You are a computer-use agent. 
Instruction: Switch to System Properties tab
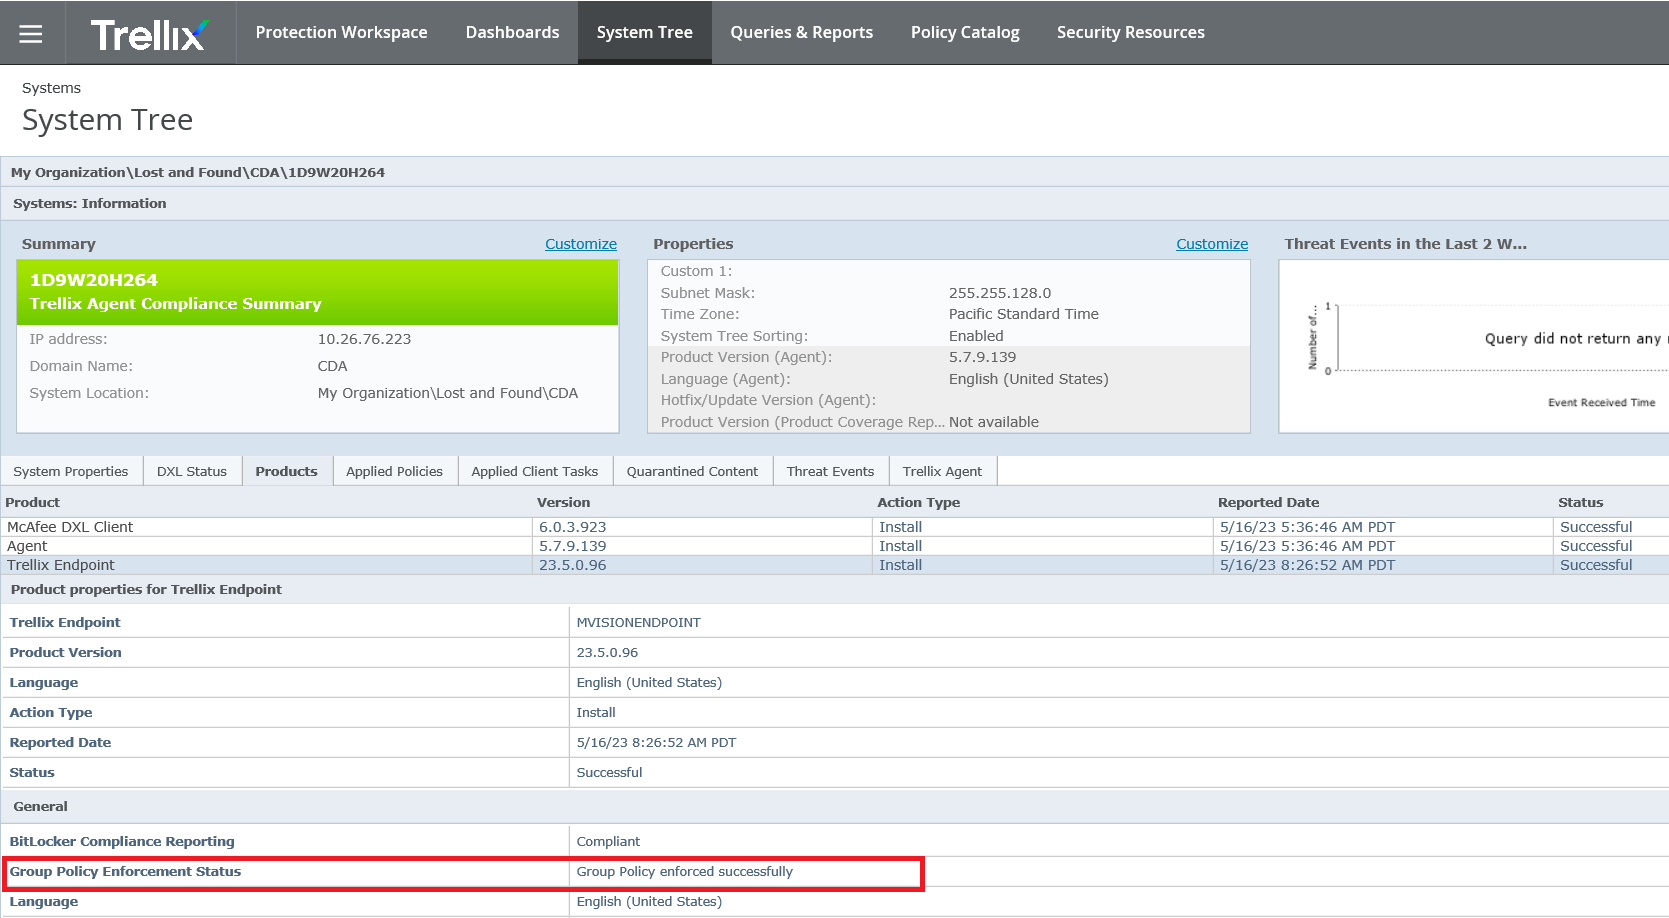coord(71,471)
